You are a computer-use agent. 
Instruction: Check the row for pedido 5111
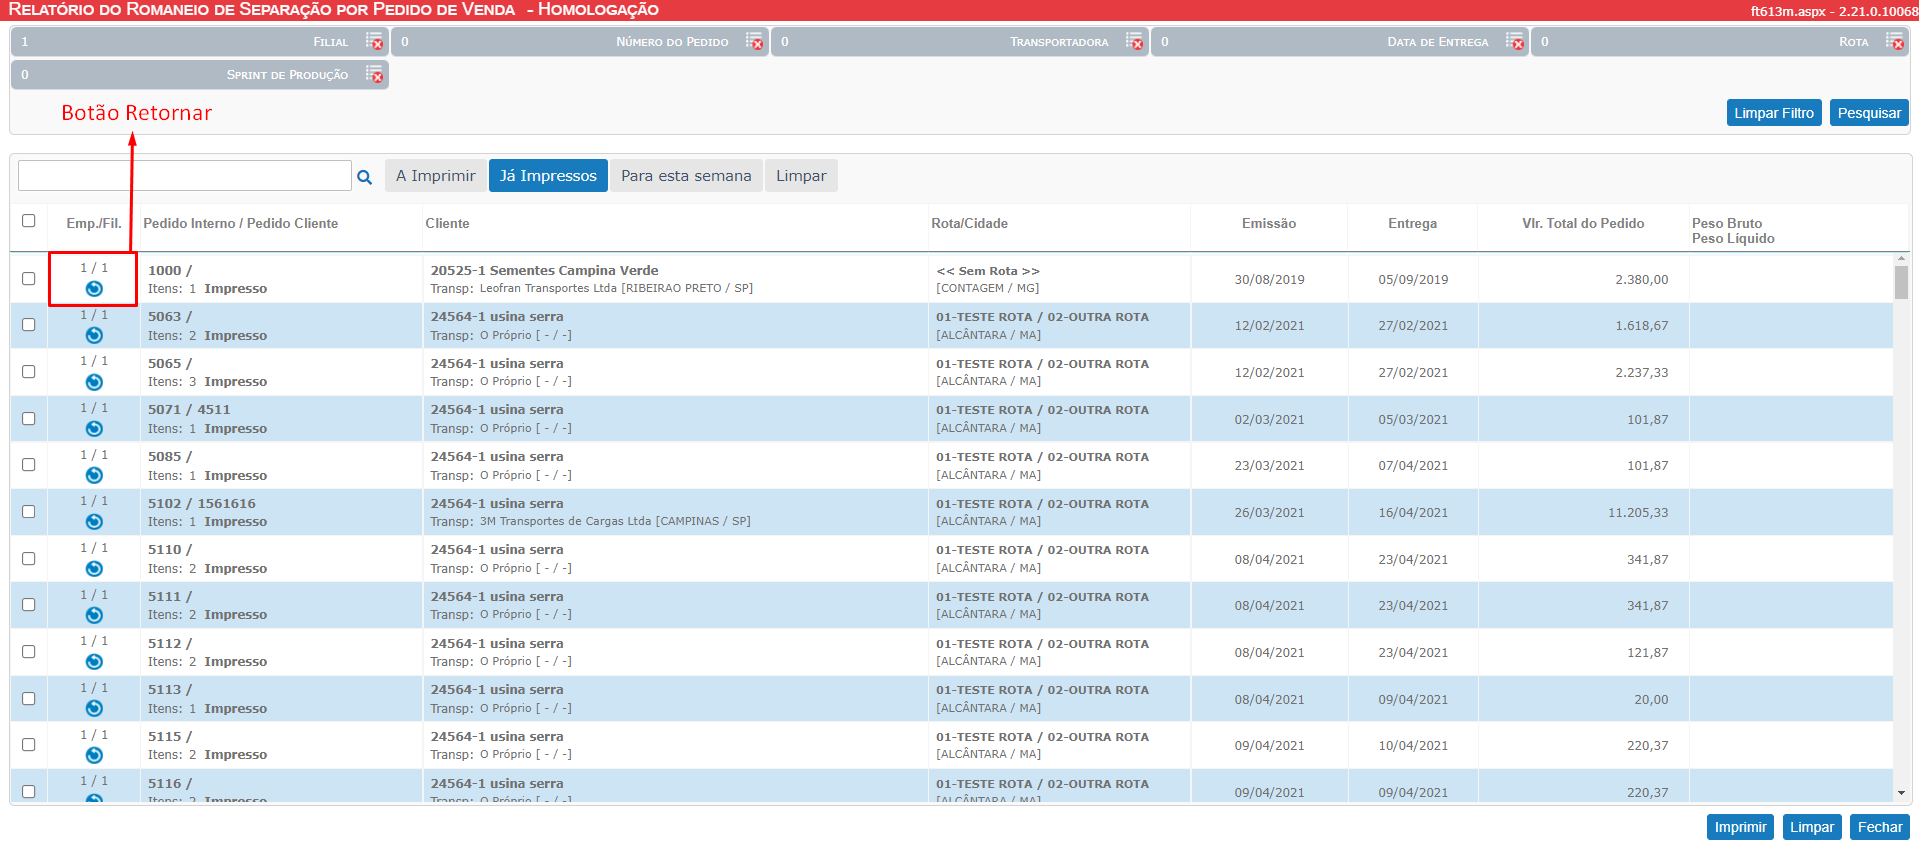28,604
